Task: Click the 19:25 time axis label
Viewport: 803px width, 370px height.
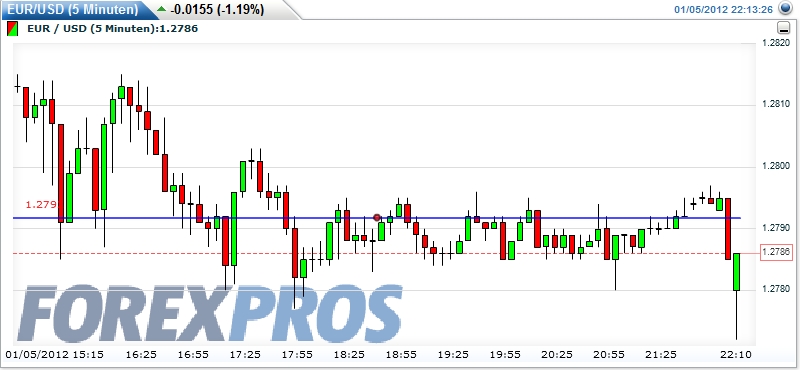Action: [x=453, y=355]
